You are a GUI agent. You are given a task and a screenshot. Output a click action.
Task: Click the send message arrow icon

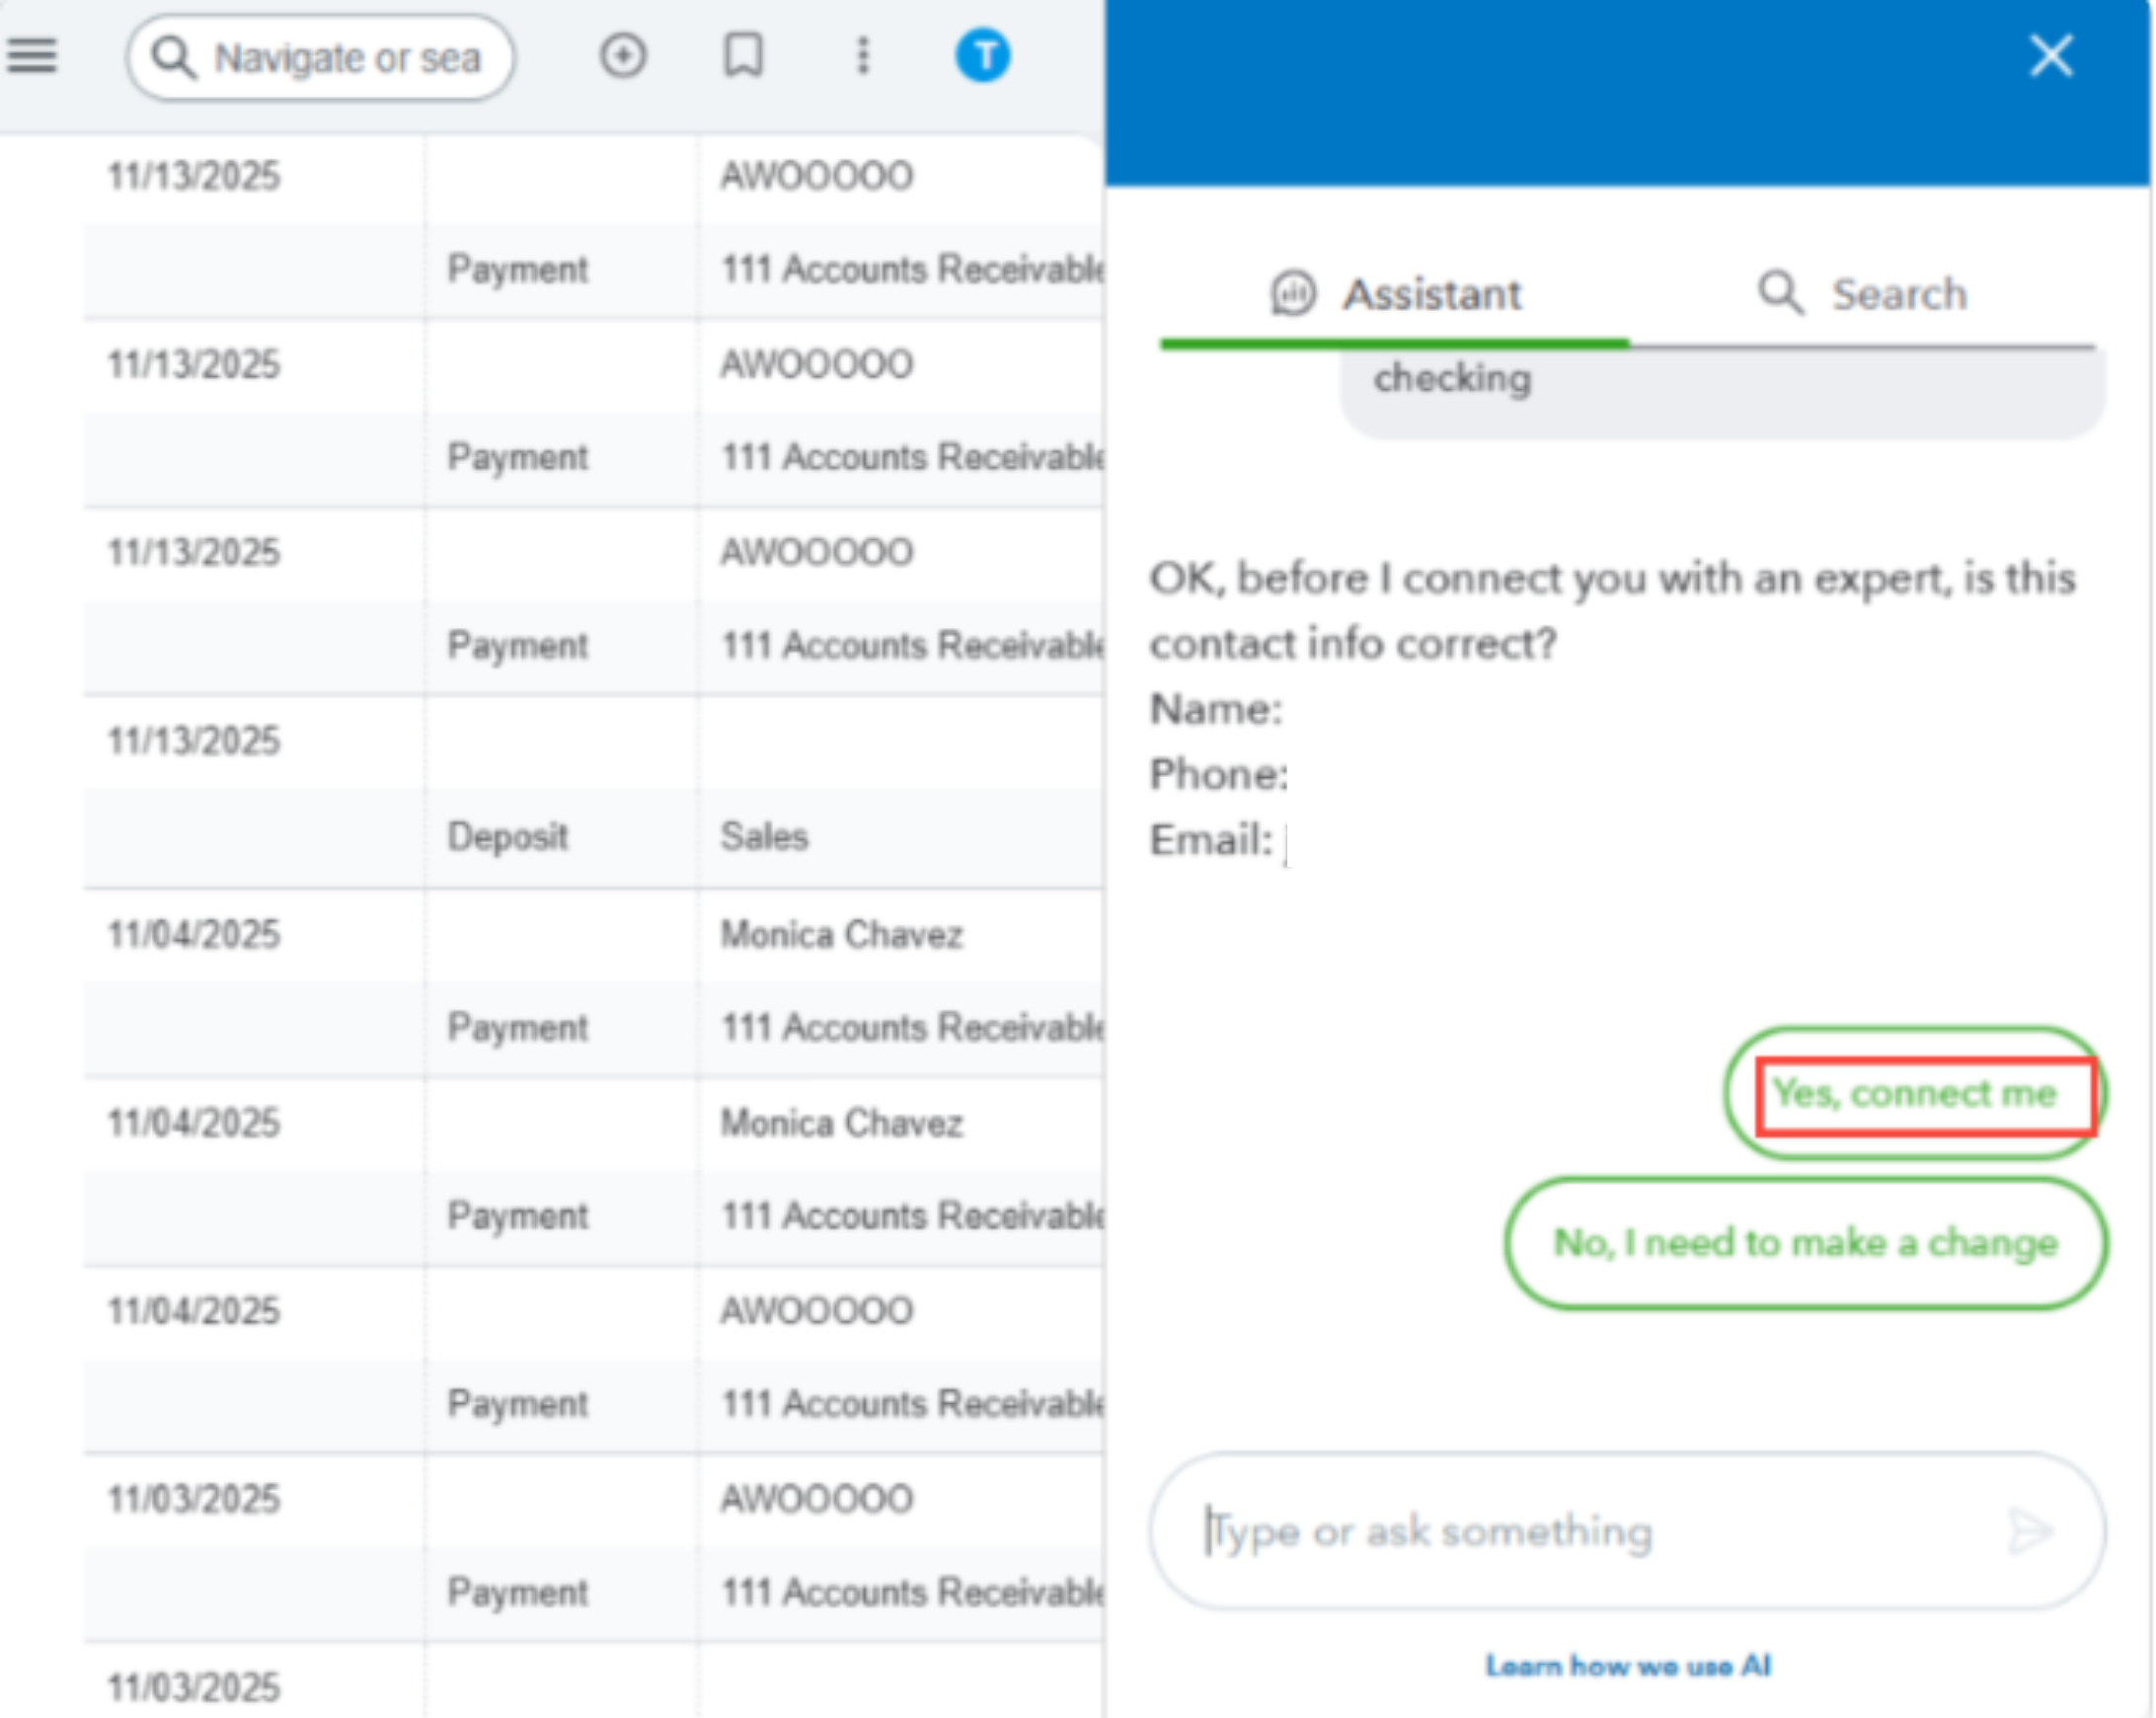pyautogui.click(x=2030, y=1531)
